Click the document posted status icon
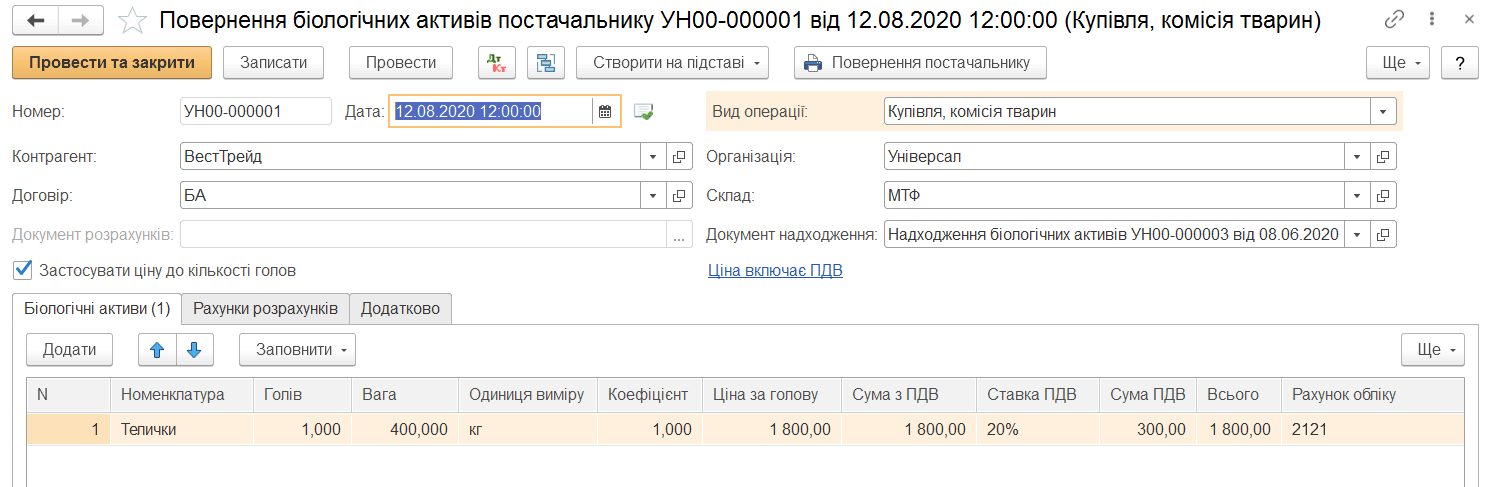The width and height of the screenshot is (1486, 487). (x=643, y=112)
